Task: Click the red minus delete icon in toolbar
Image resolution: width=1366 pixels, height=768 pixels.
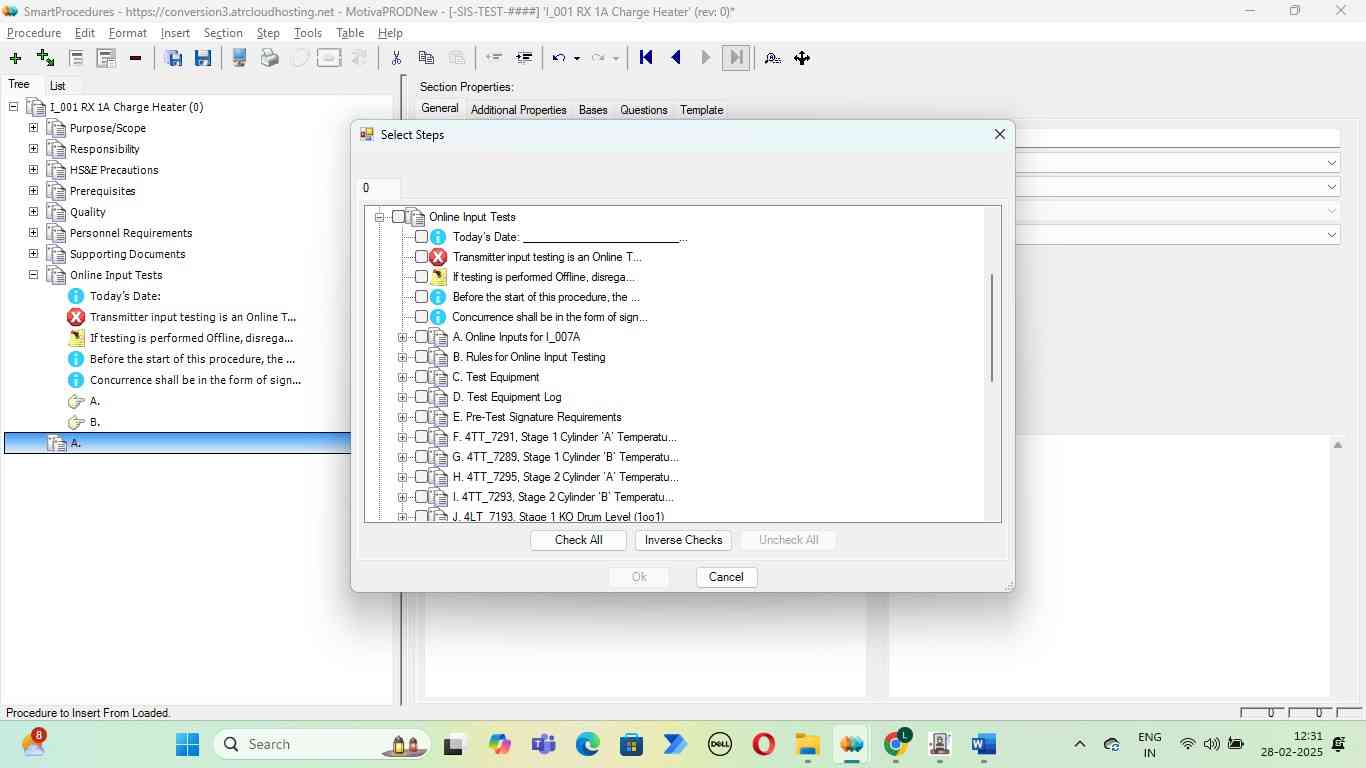Action: 135,58
